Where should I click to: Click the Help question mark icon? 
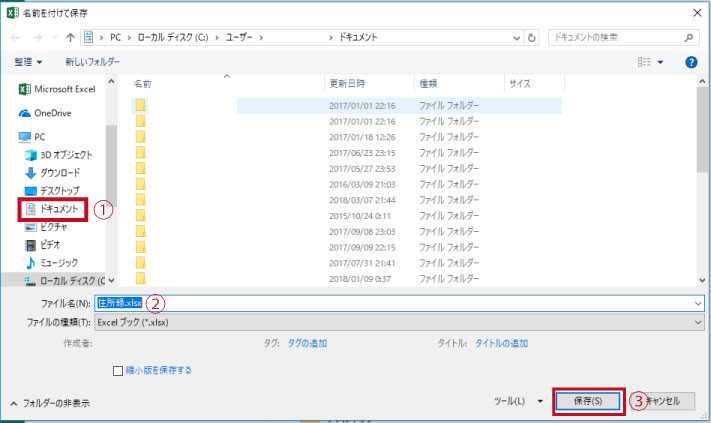(x=690, y=62)
